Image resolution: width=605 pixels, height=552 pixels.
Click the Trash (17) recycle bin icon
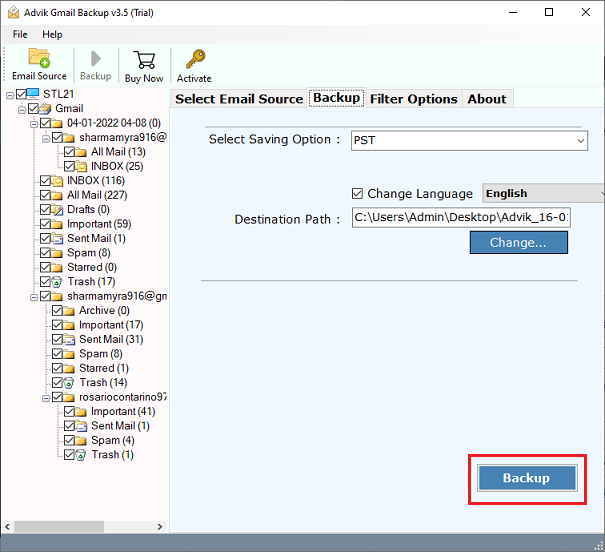coord(57,282)
